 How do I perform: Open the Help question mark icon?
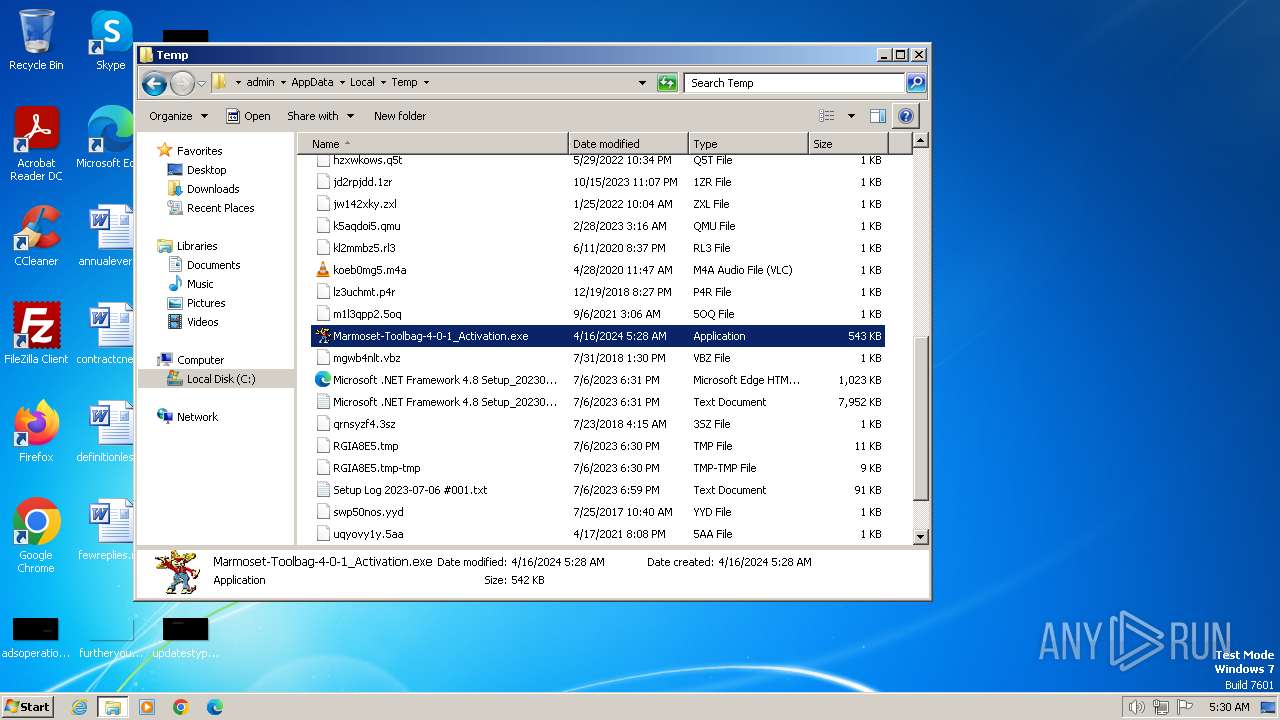[x=905, y=116]
